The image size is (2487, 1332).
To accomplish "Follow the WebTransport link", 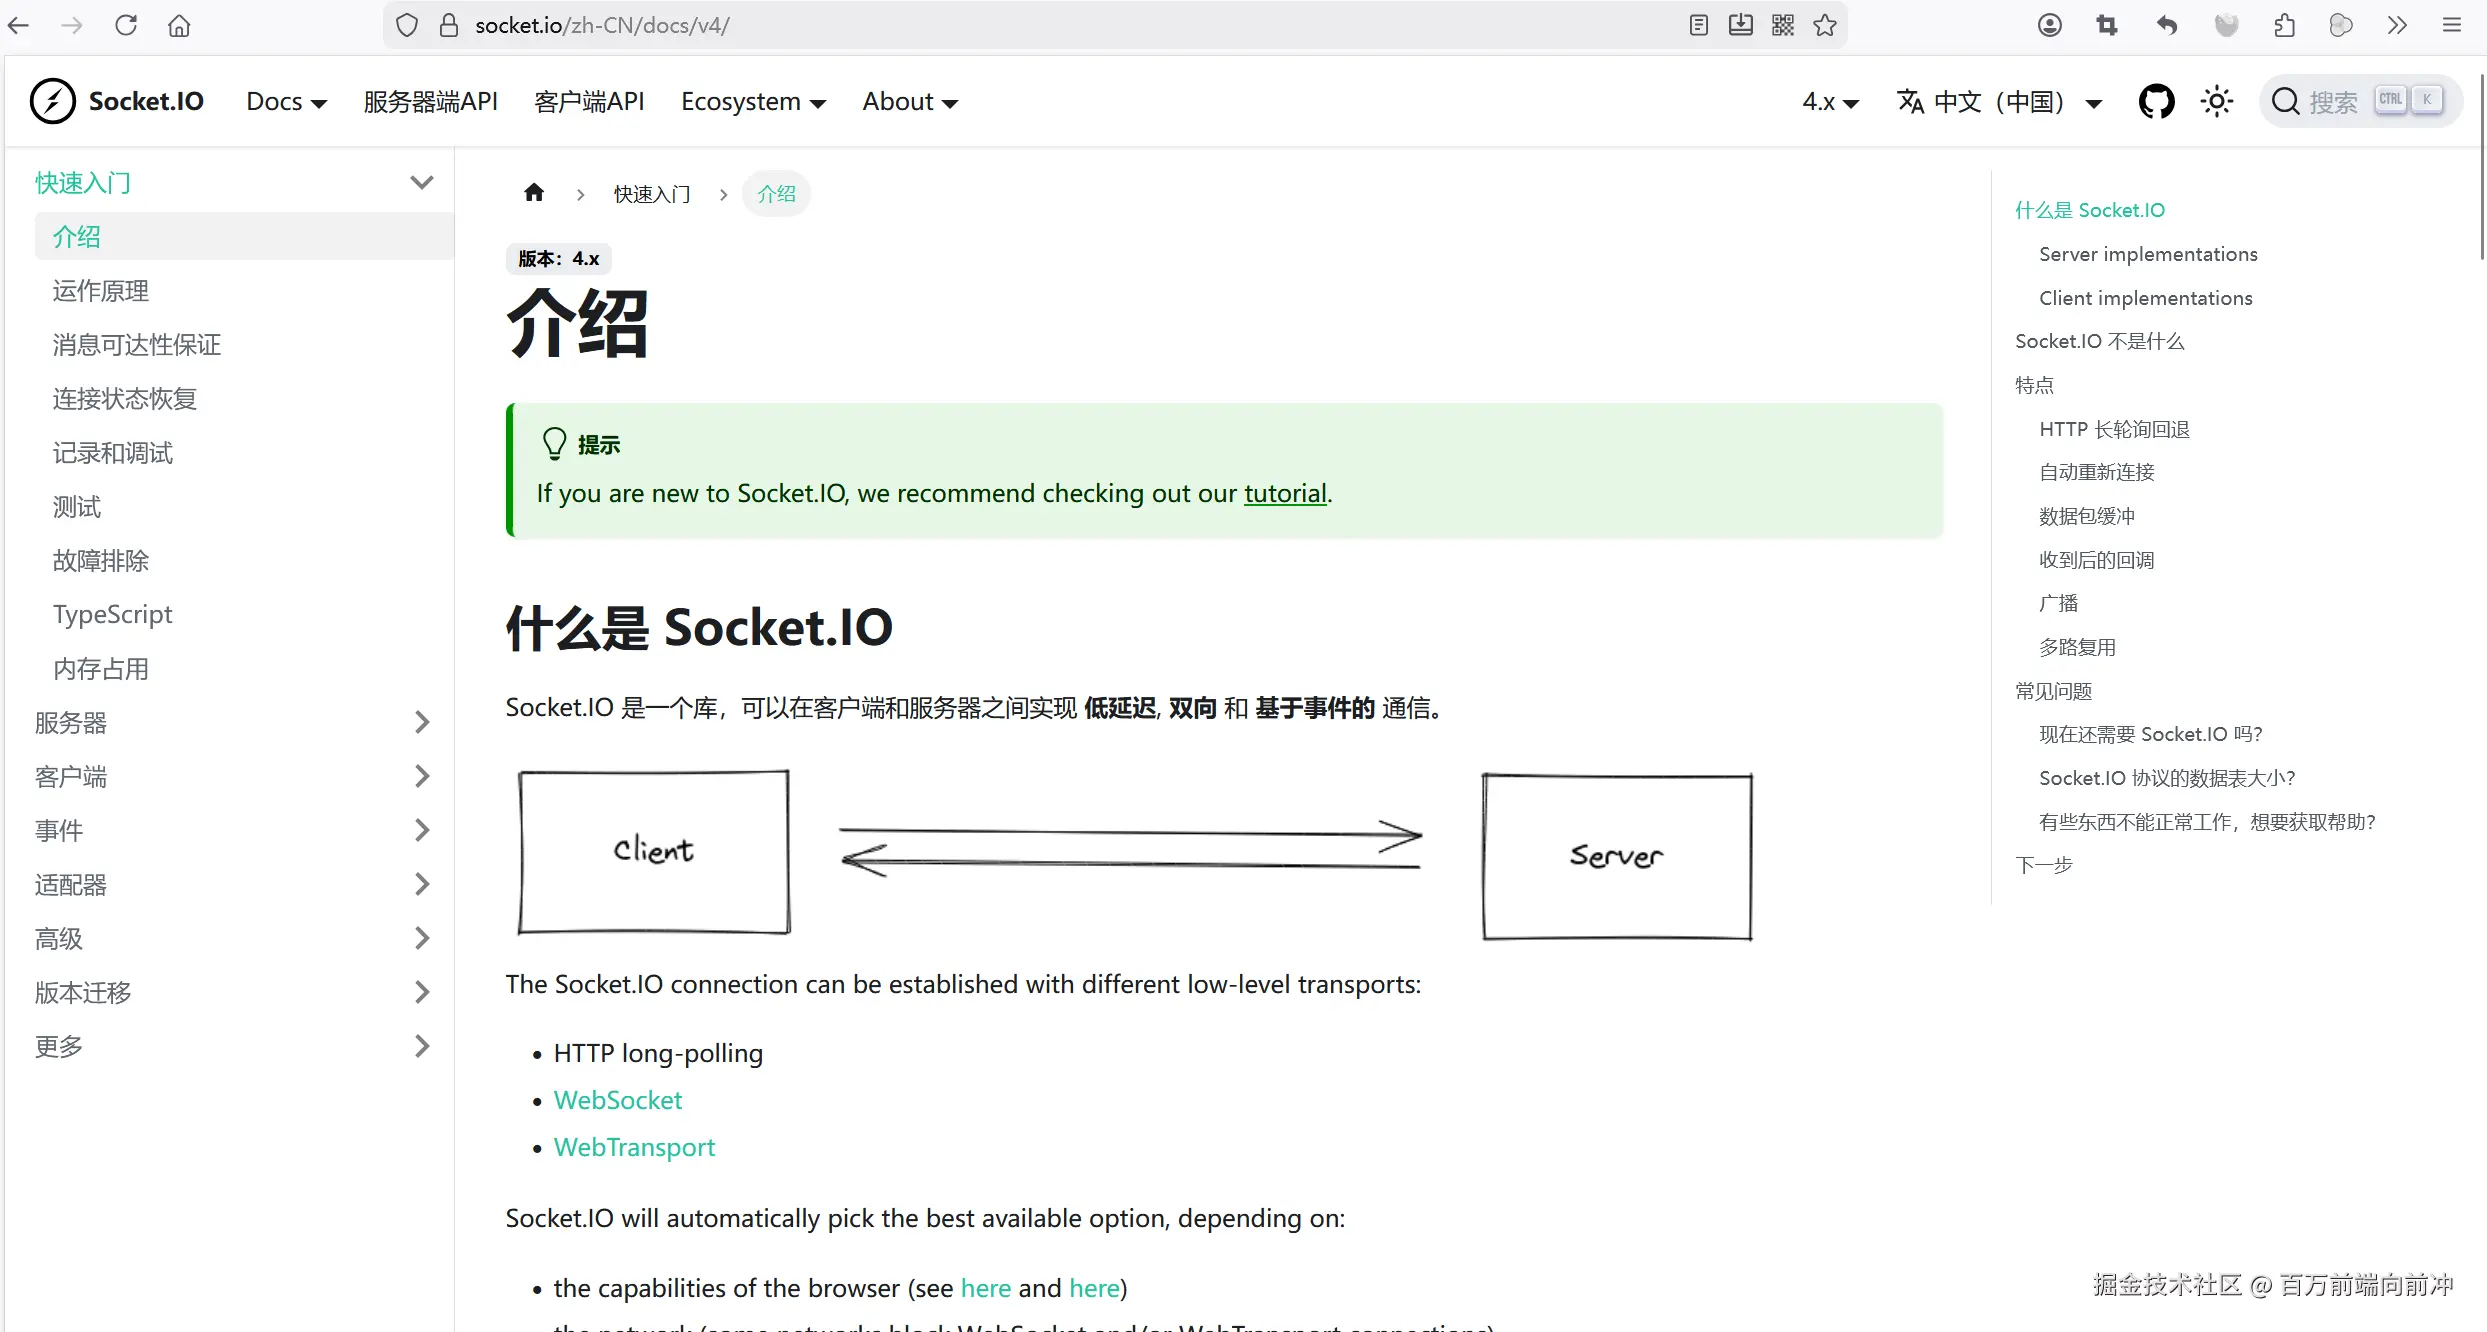I will 634,1147.
